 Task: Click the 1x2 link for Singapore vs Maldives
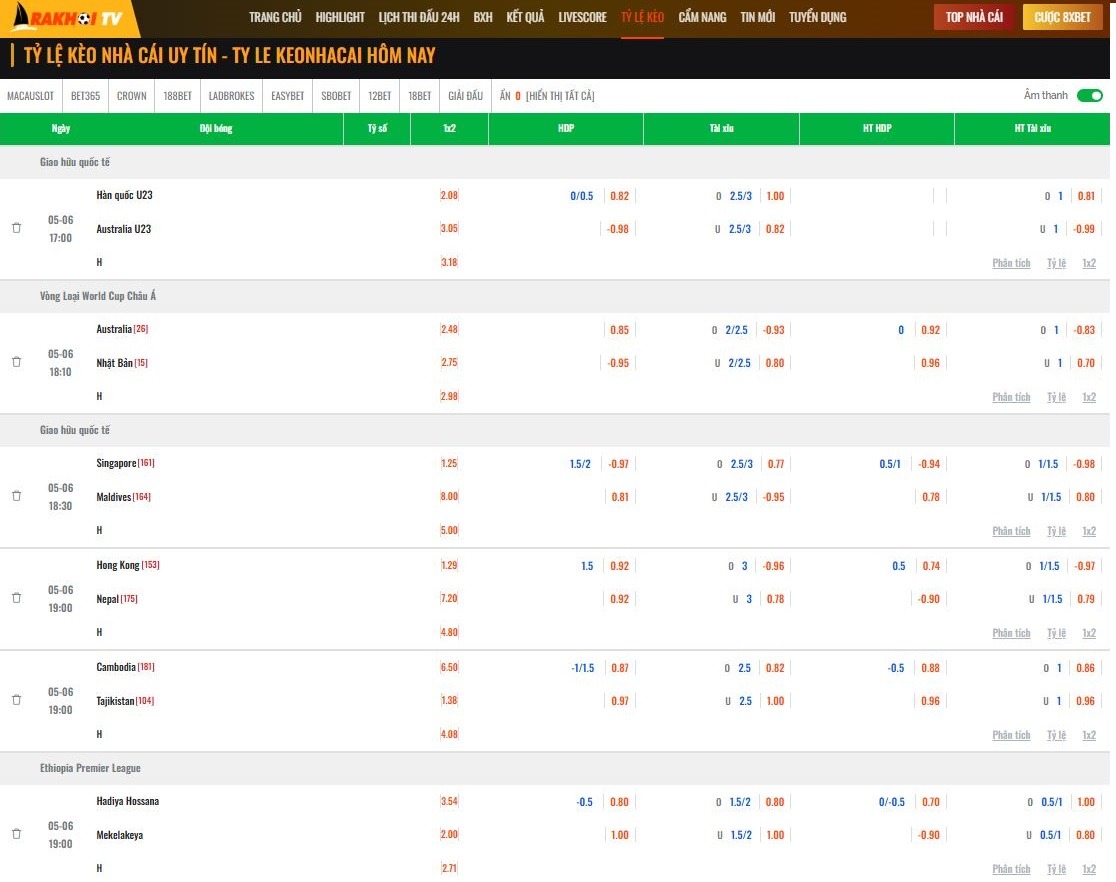1089,531
